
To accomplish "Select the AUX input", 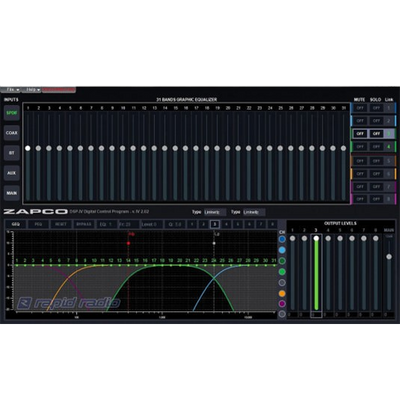I will click(x=12, y=173).
